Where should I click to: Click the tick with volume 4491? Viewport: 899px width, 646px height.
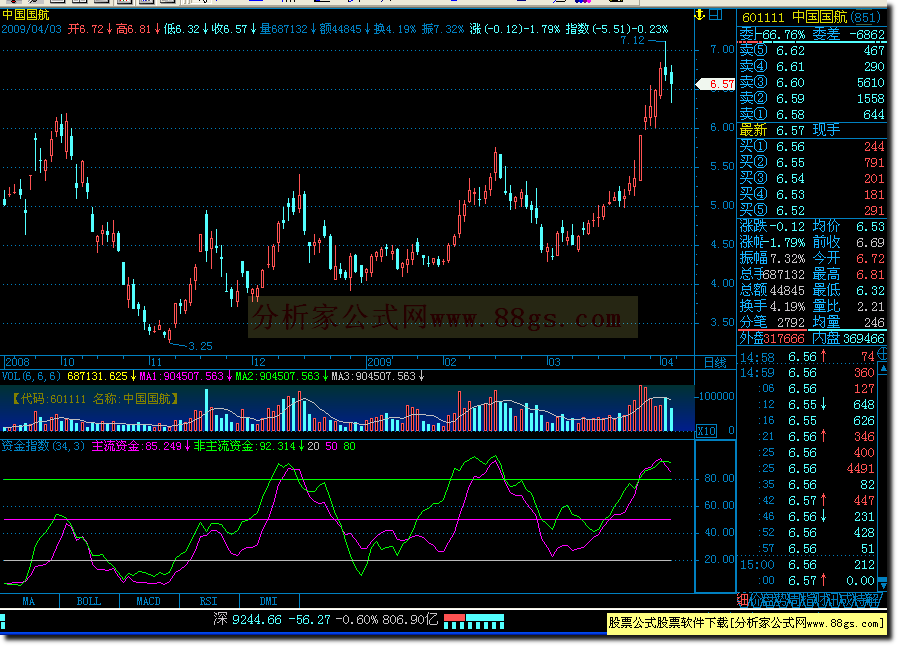pyautogui.click(x=861, y=469)
